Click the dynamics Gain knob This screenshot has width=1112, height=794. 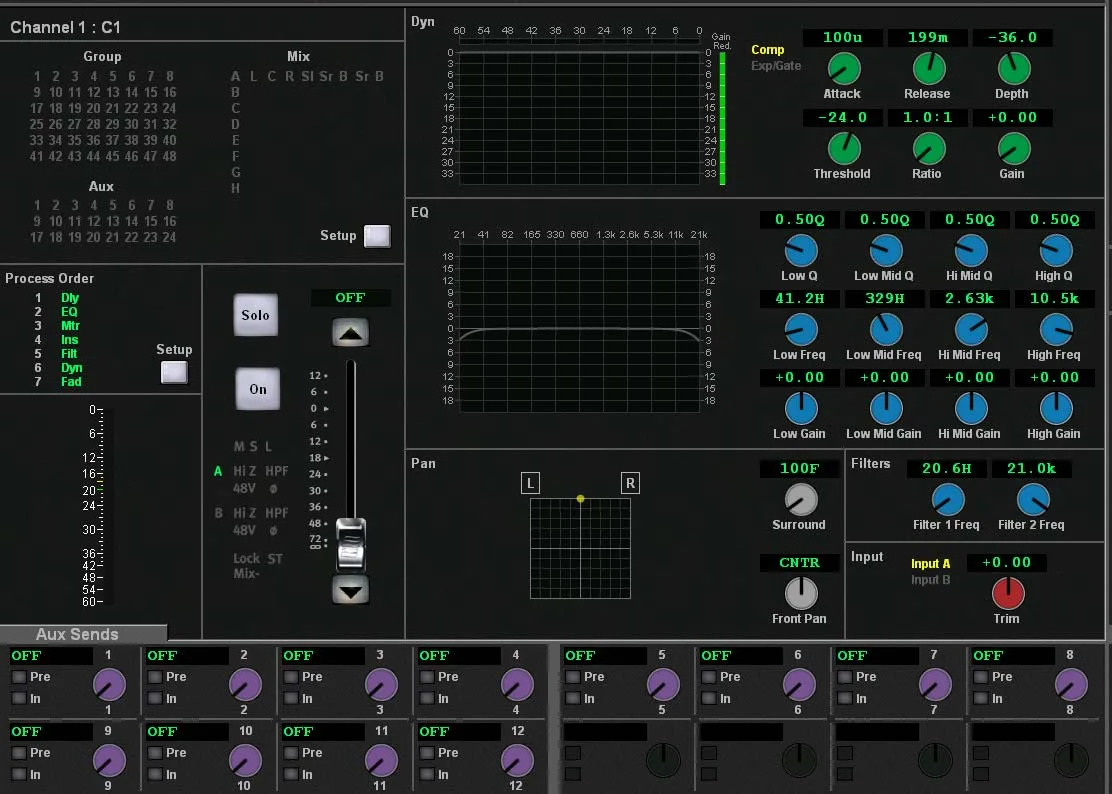pos(1013,149)
